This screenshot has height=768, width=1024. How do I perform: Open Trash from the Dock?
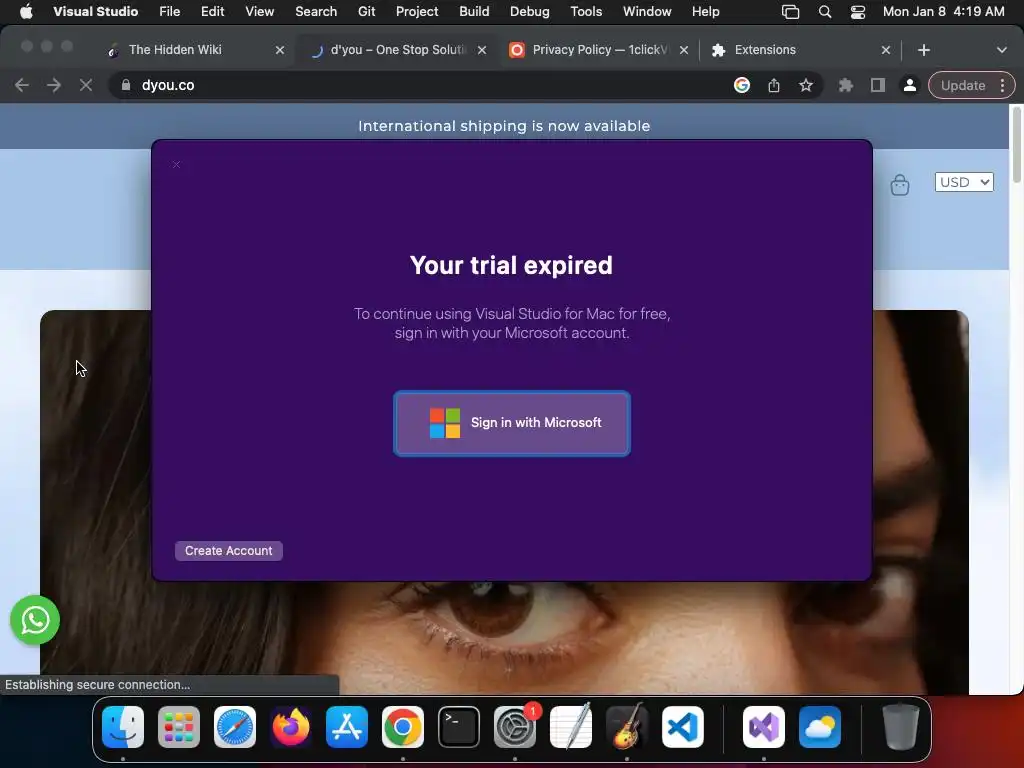coord(901,727)
